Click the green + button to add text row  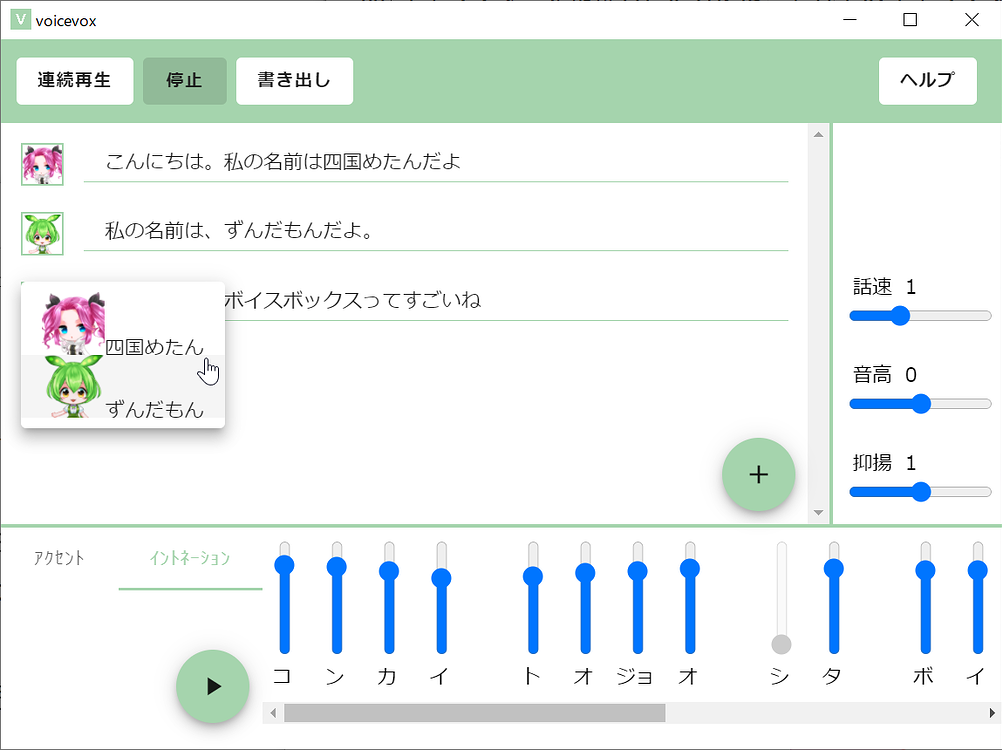point(758,474)
